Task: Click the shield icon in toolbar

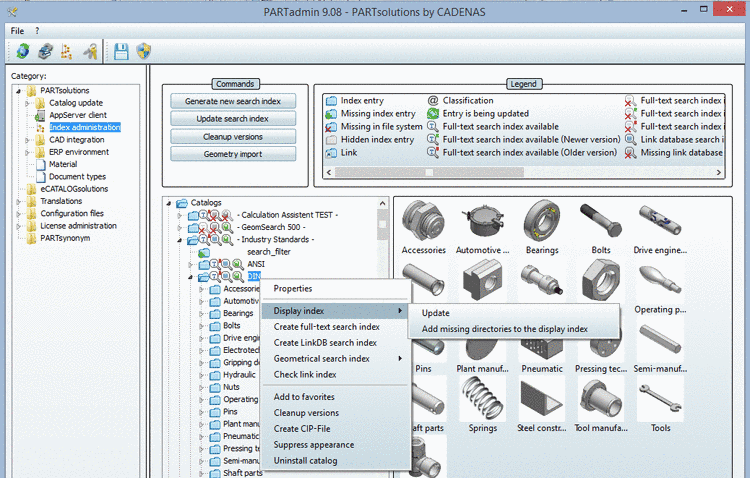Action: click(144, 51)
